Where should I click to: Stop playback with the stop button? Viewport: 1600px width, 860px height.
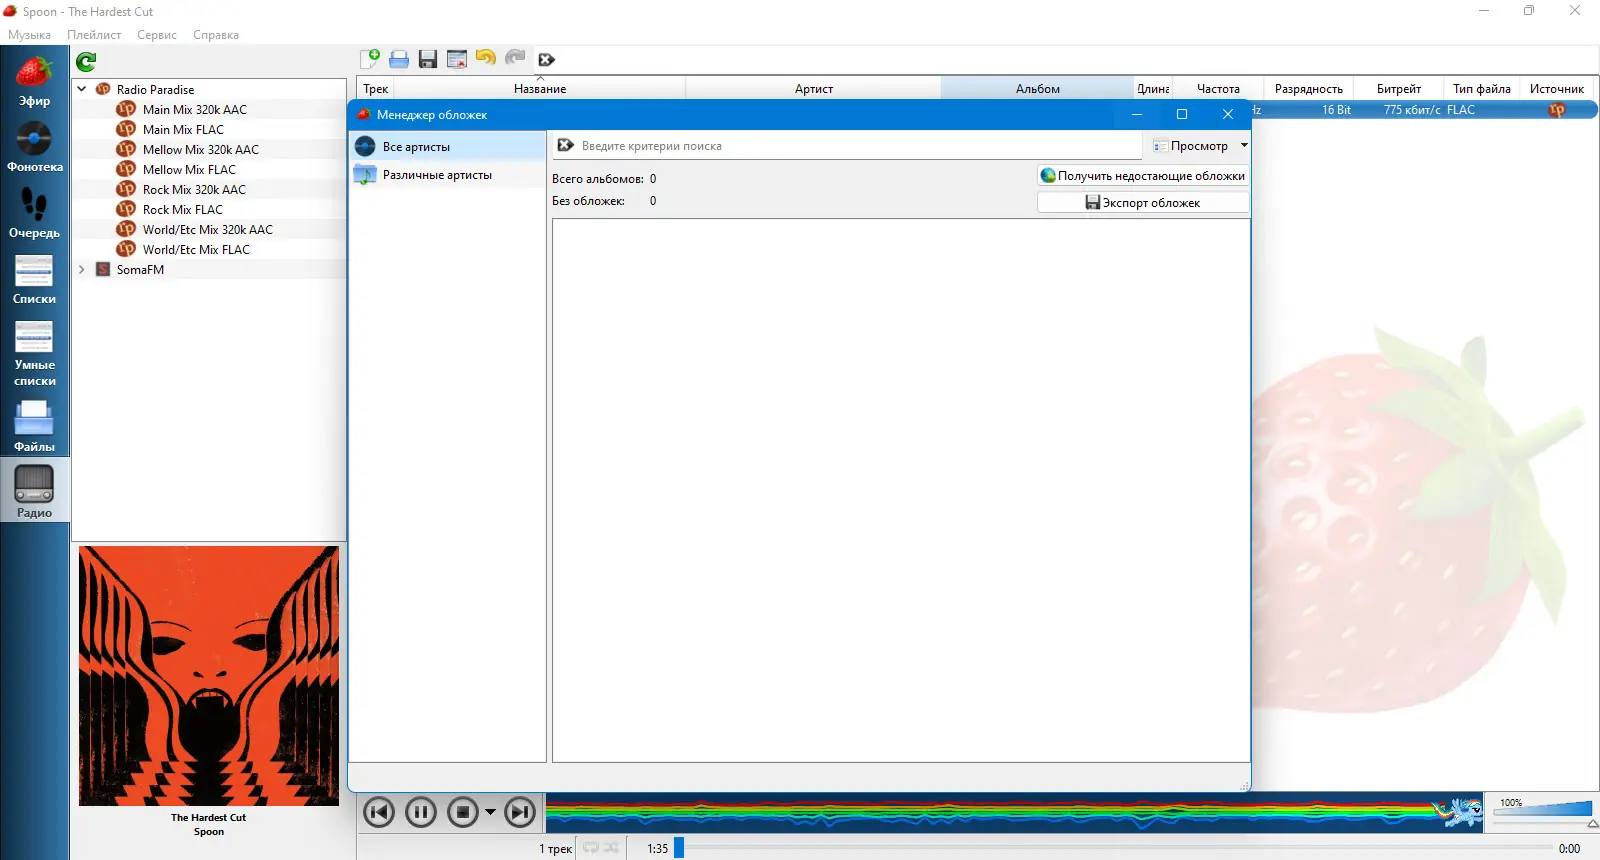pyautogui.click(x=463, y=812)
